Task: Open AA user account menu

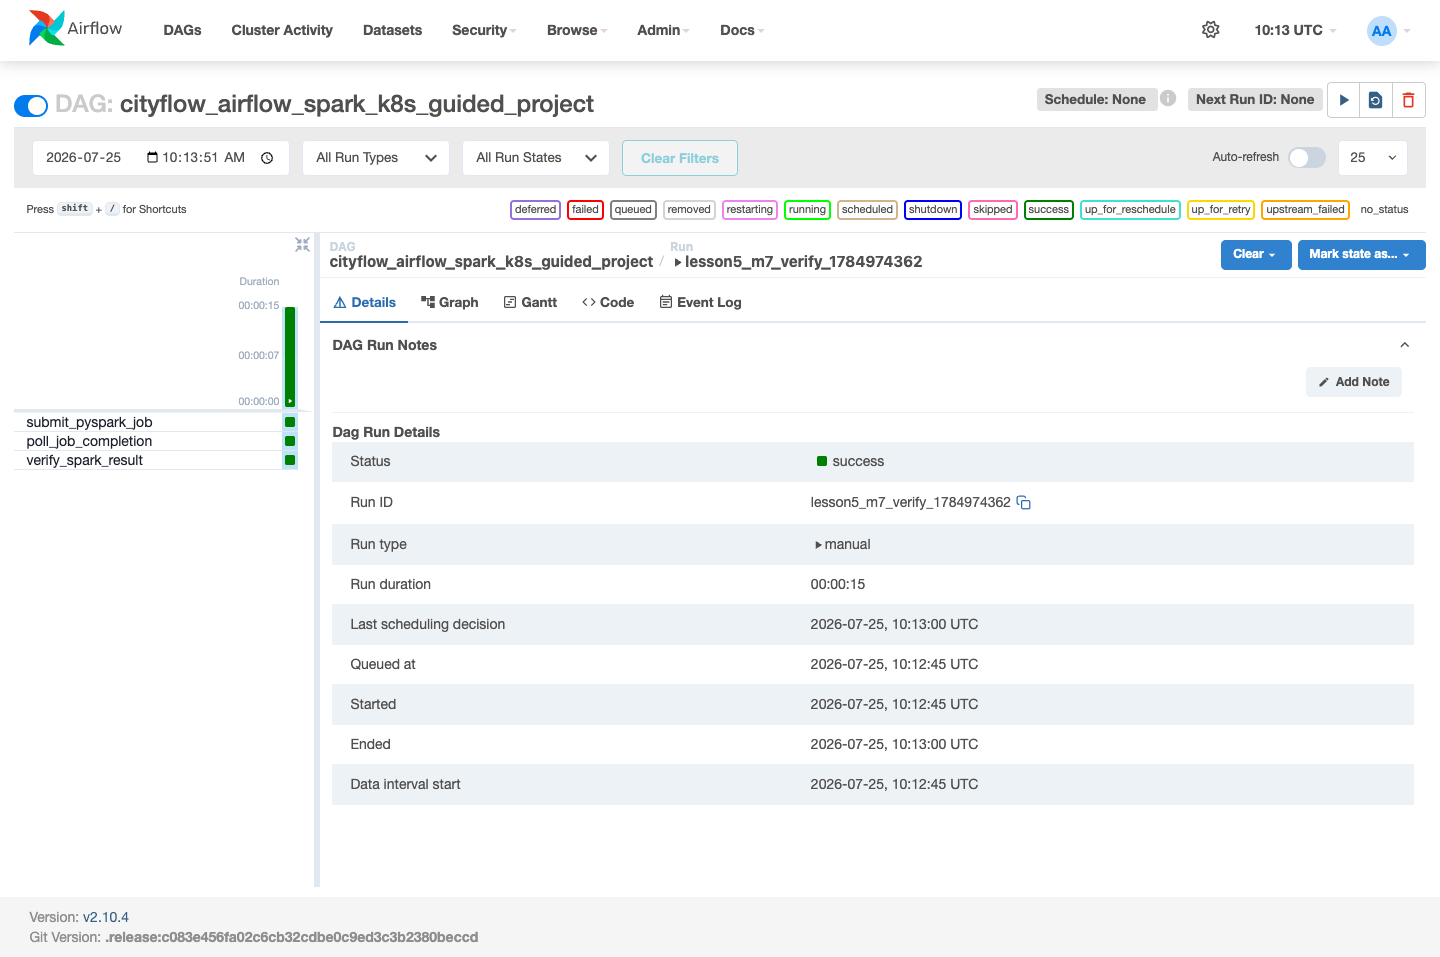Action: point(1389,30)
